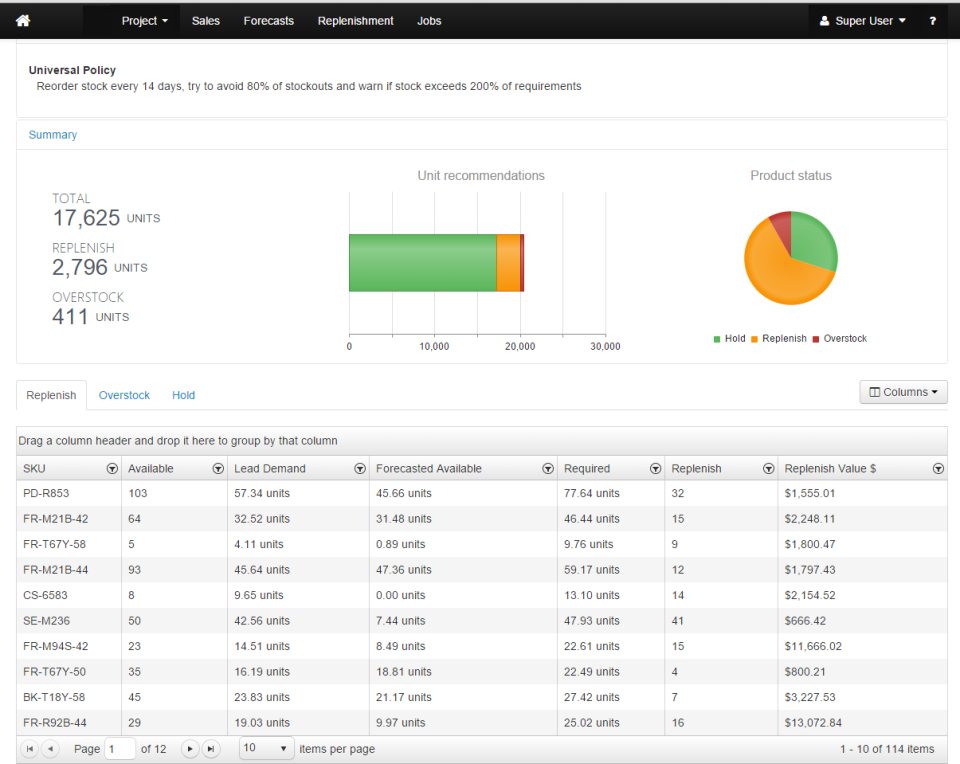Toggle Hold legend item in pie chart
The height and width of the screenshot is (764, 960).
(729, 339)
